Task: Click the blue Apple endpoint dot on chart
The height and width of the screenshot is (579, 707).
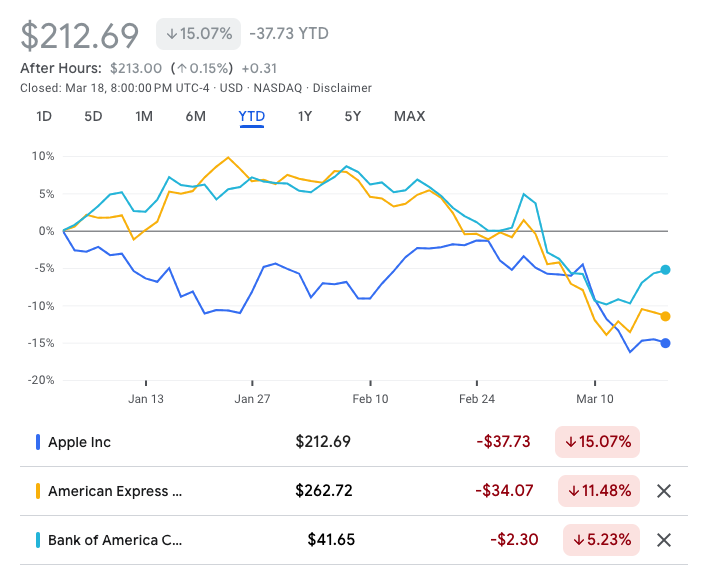Action: coord(665,343)
